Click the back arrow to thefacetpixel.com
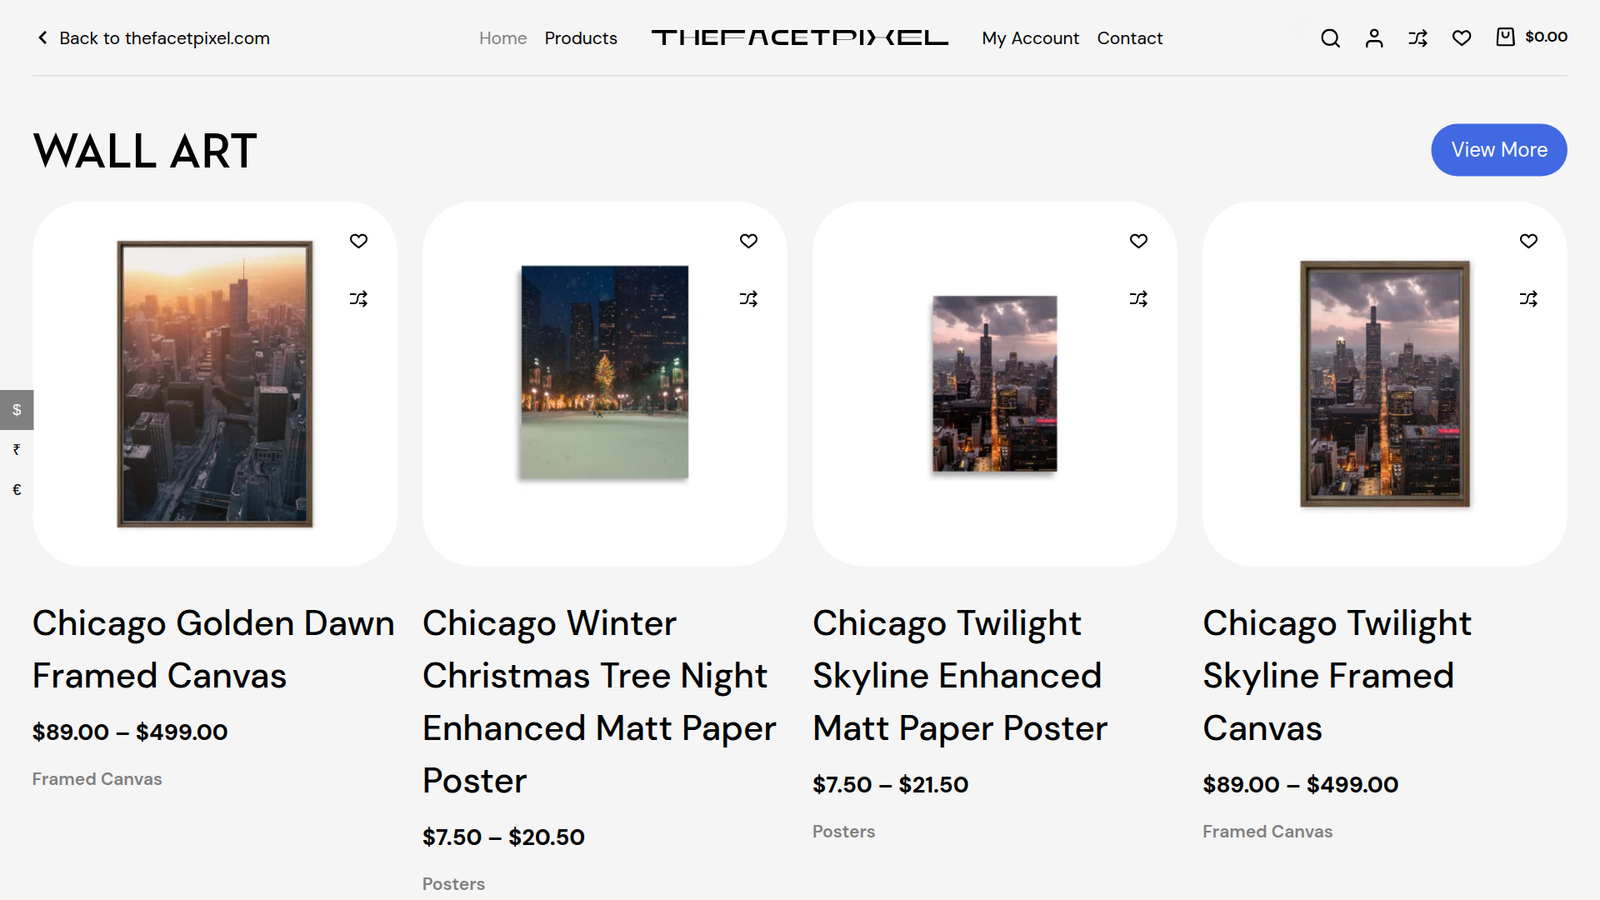 (42, 38)
